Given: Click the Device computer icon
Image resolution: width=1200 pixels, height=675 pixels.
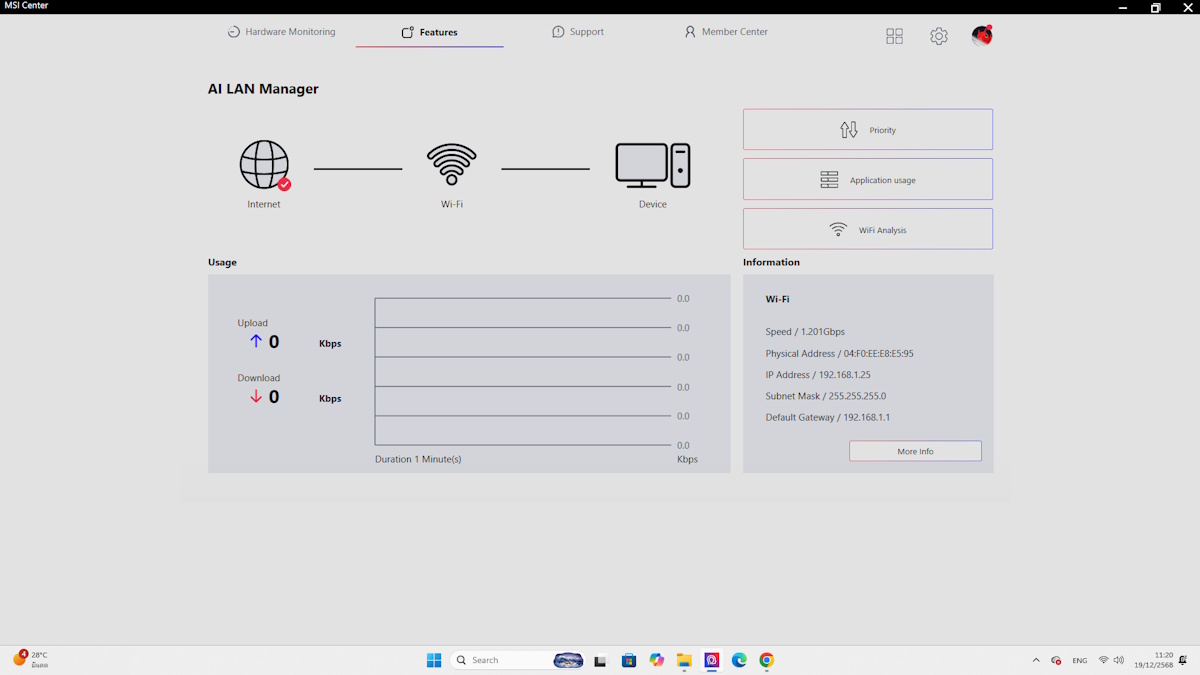Looking at the screenshot, I should [x=652, y=165].
